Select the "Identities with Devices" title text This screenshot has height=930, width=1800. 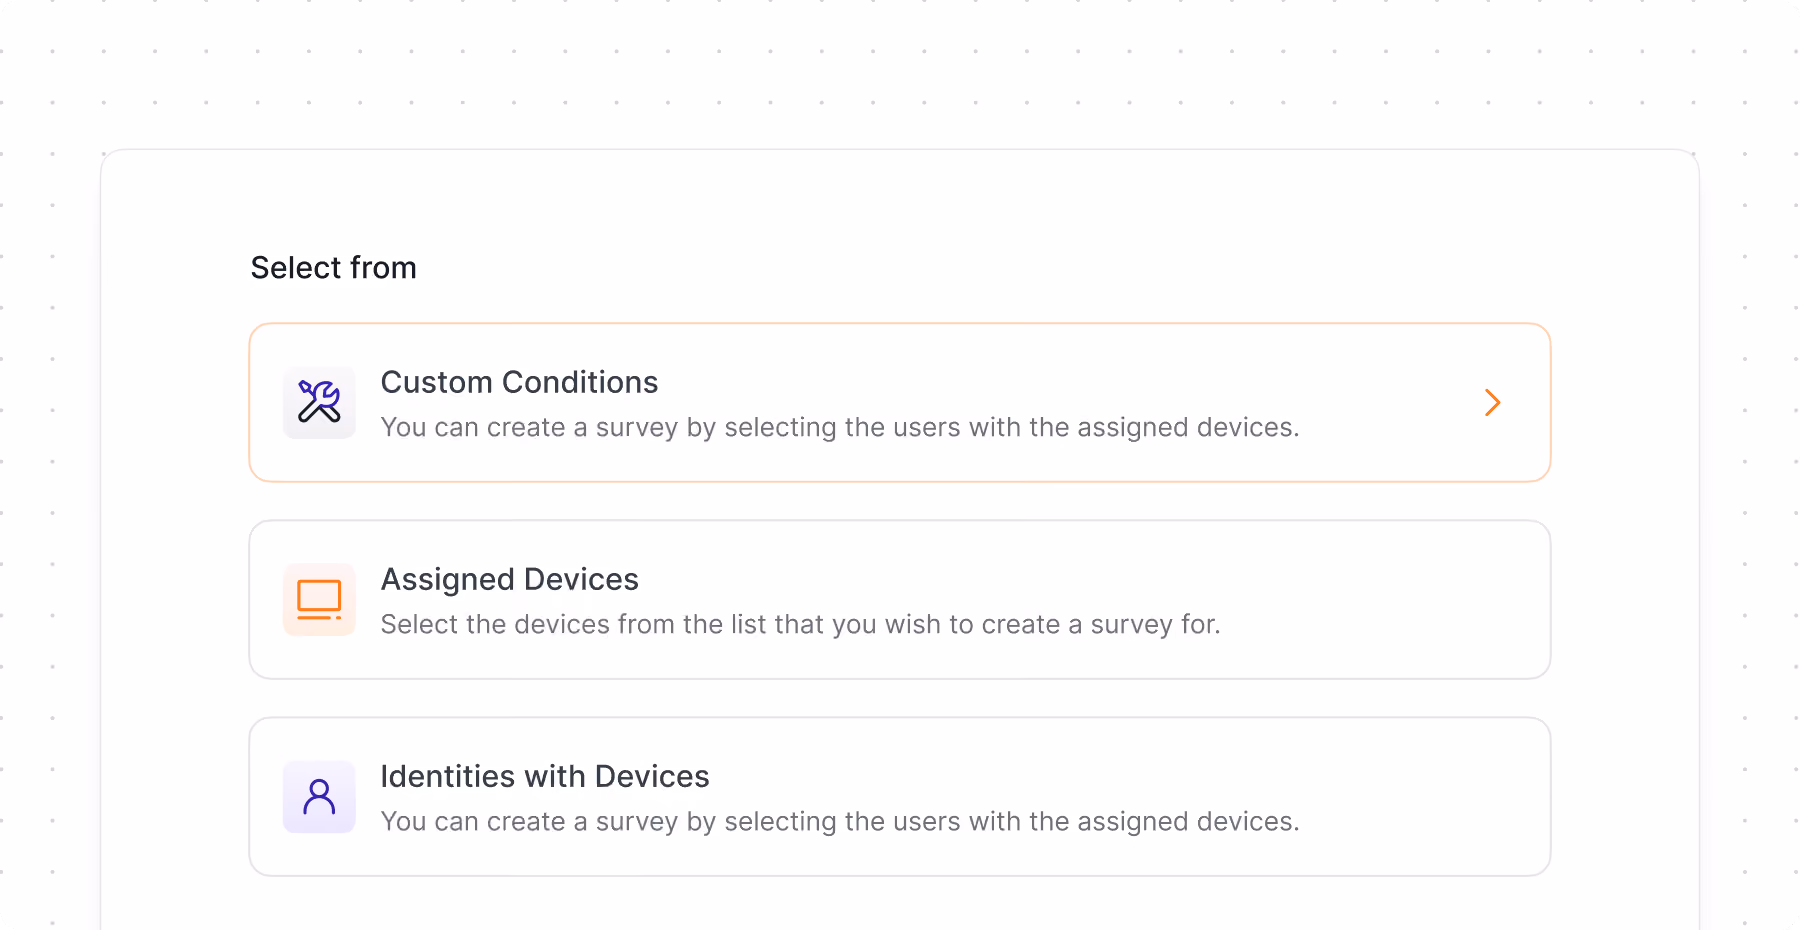(545, 776)
